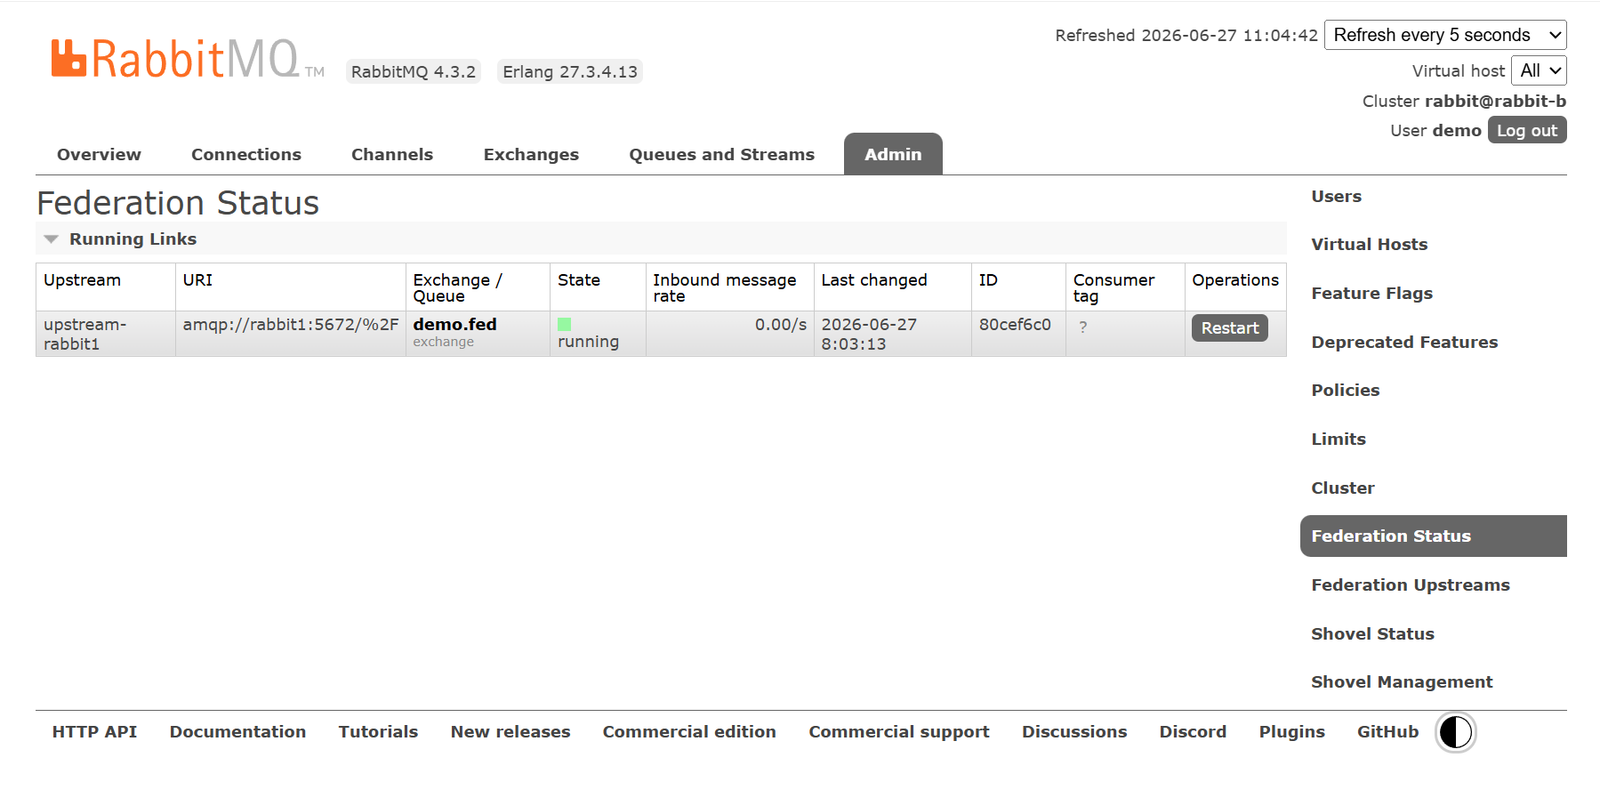Screen dimensions: 1600x799
Task: Open the Virtual host dropdown
Action: (1539, 71)
